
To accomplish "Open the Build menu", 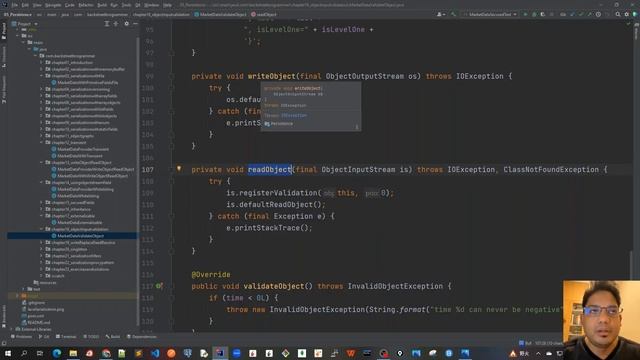I will [102, 5].
